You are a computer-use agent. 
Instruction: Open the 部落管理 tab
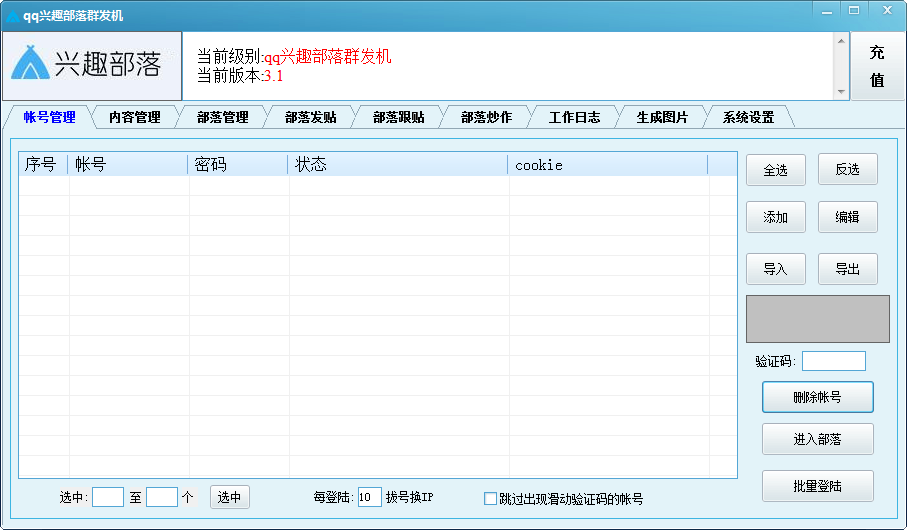(223, 117)
